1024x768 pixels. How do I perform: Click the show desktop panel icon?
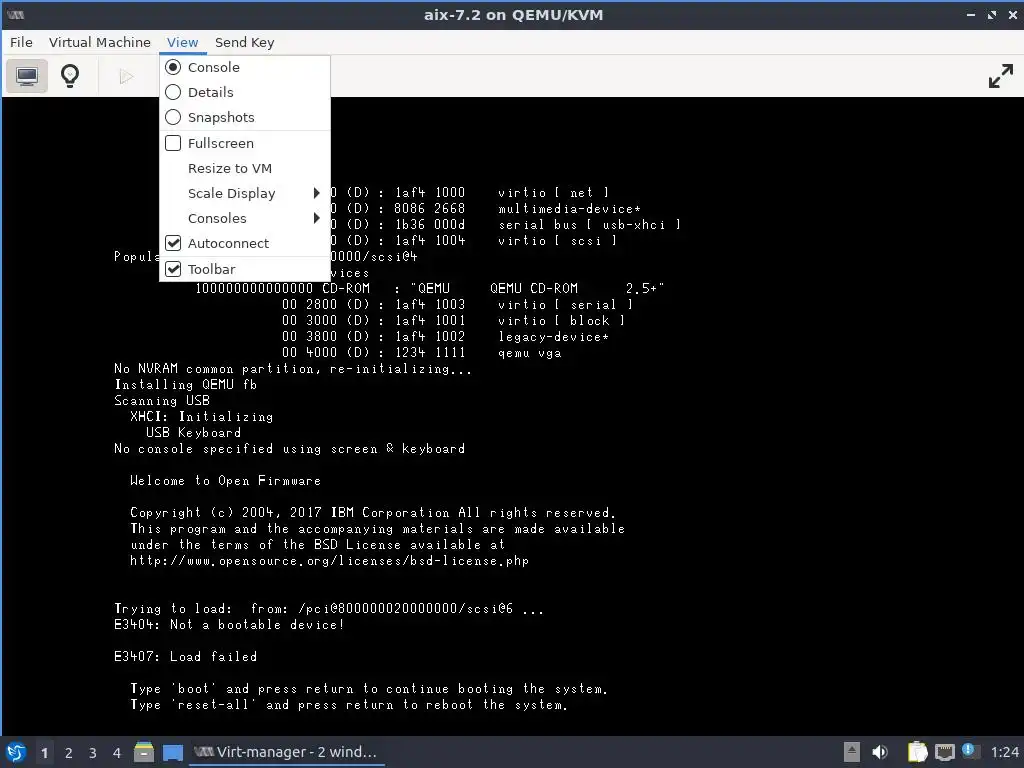coord(172,752)
